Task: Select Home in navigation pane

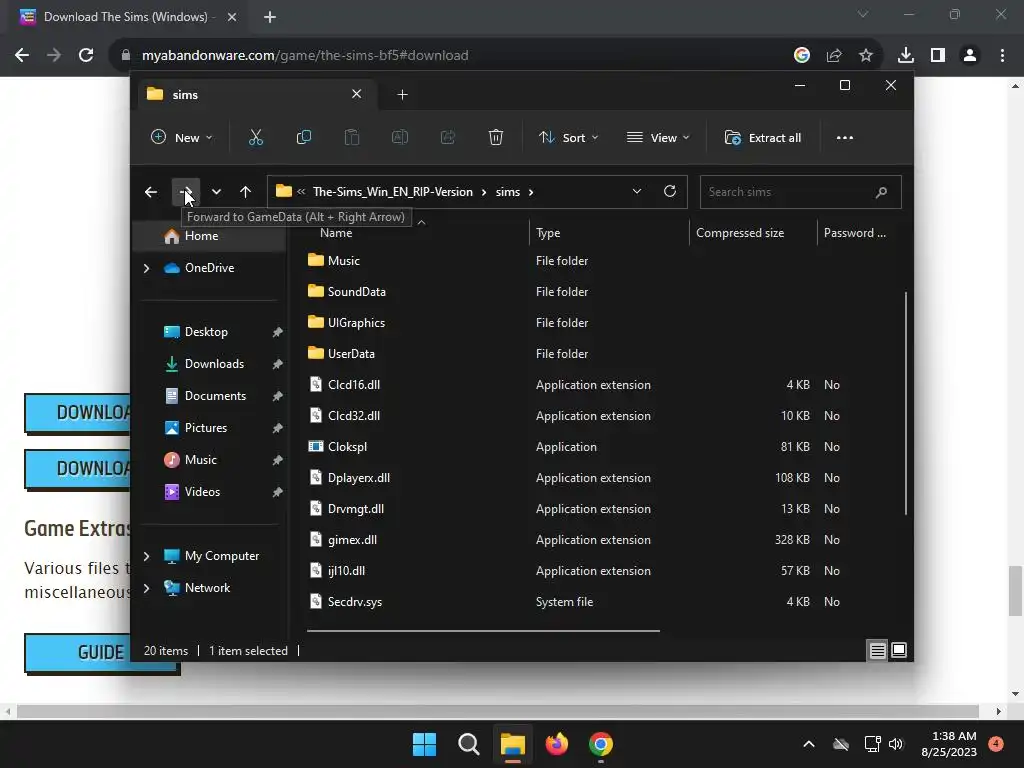Action: point(209,236)
